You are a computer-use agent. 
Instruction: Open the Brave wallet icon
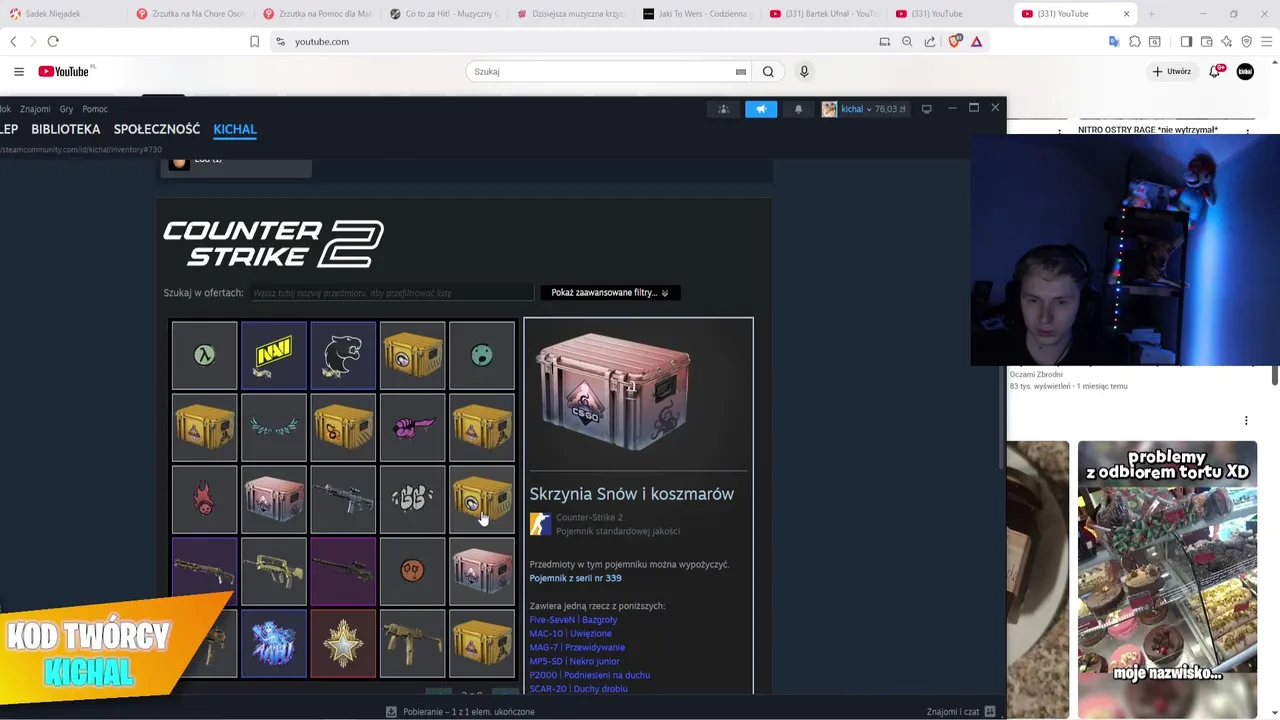pos(1206,41)
